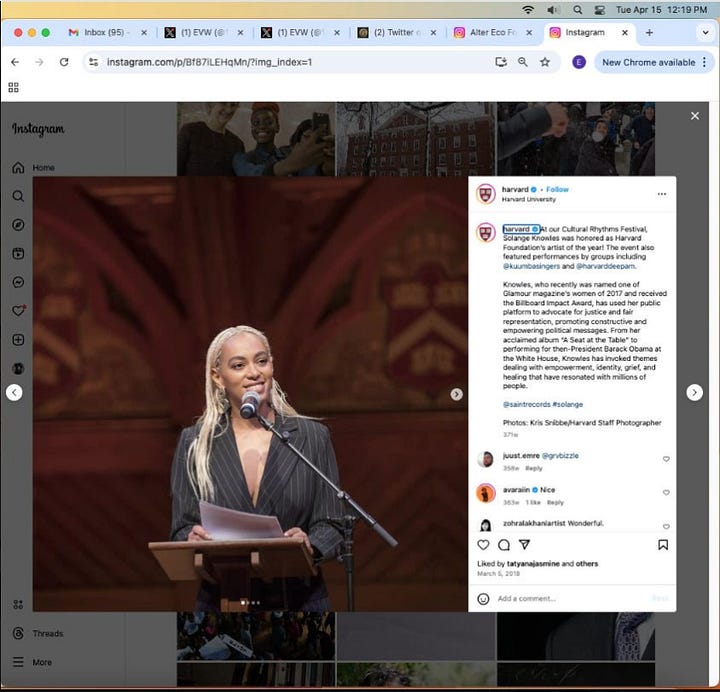Screen dimensions: 720x692
Task: Open Wi-Fi status in menu bar
Action: tap(529, 10)
